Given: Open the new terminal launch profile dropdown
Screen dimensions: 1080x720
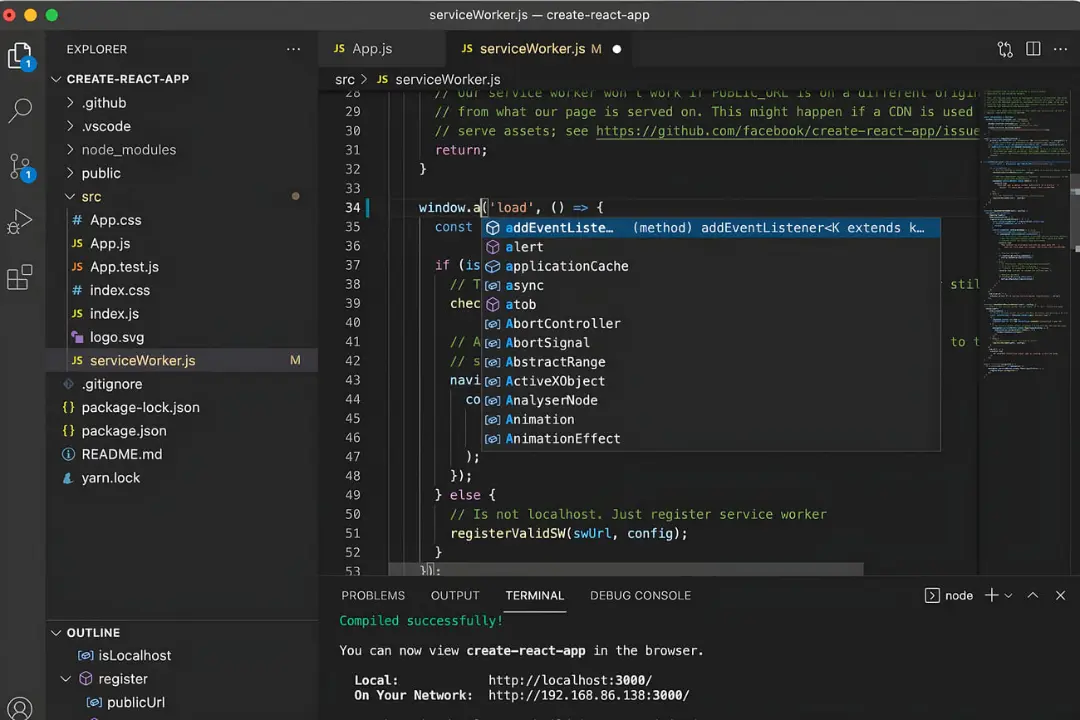Looking at the screenshot, I should (x=1008, y=596).
